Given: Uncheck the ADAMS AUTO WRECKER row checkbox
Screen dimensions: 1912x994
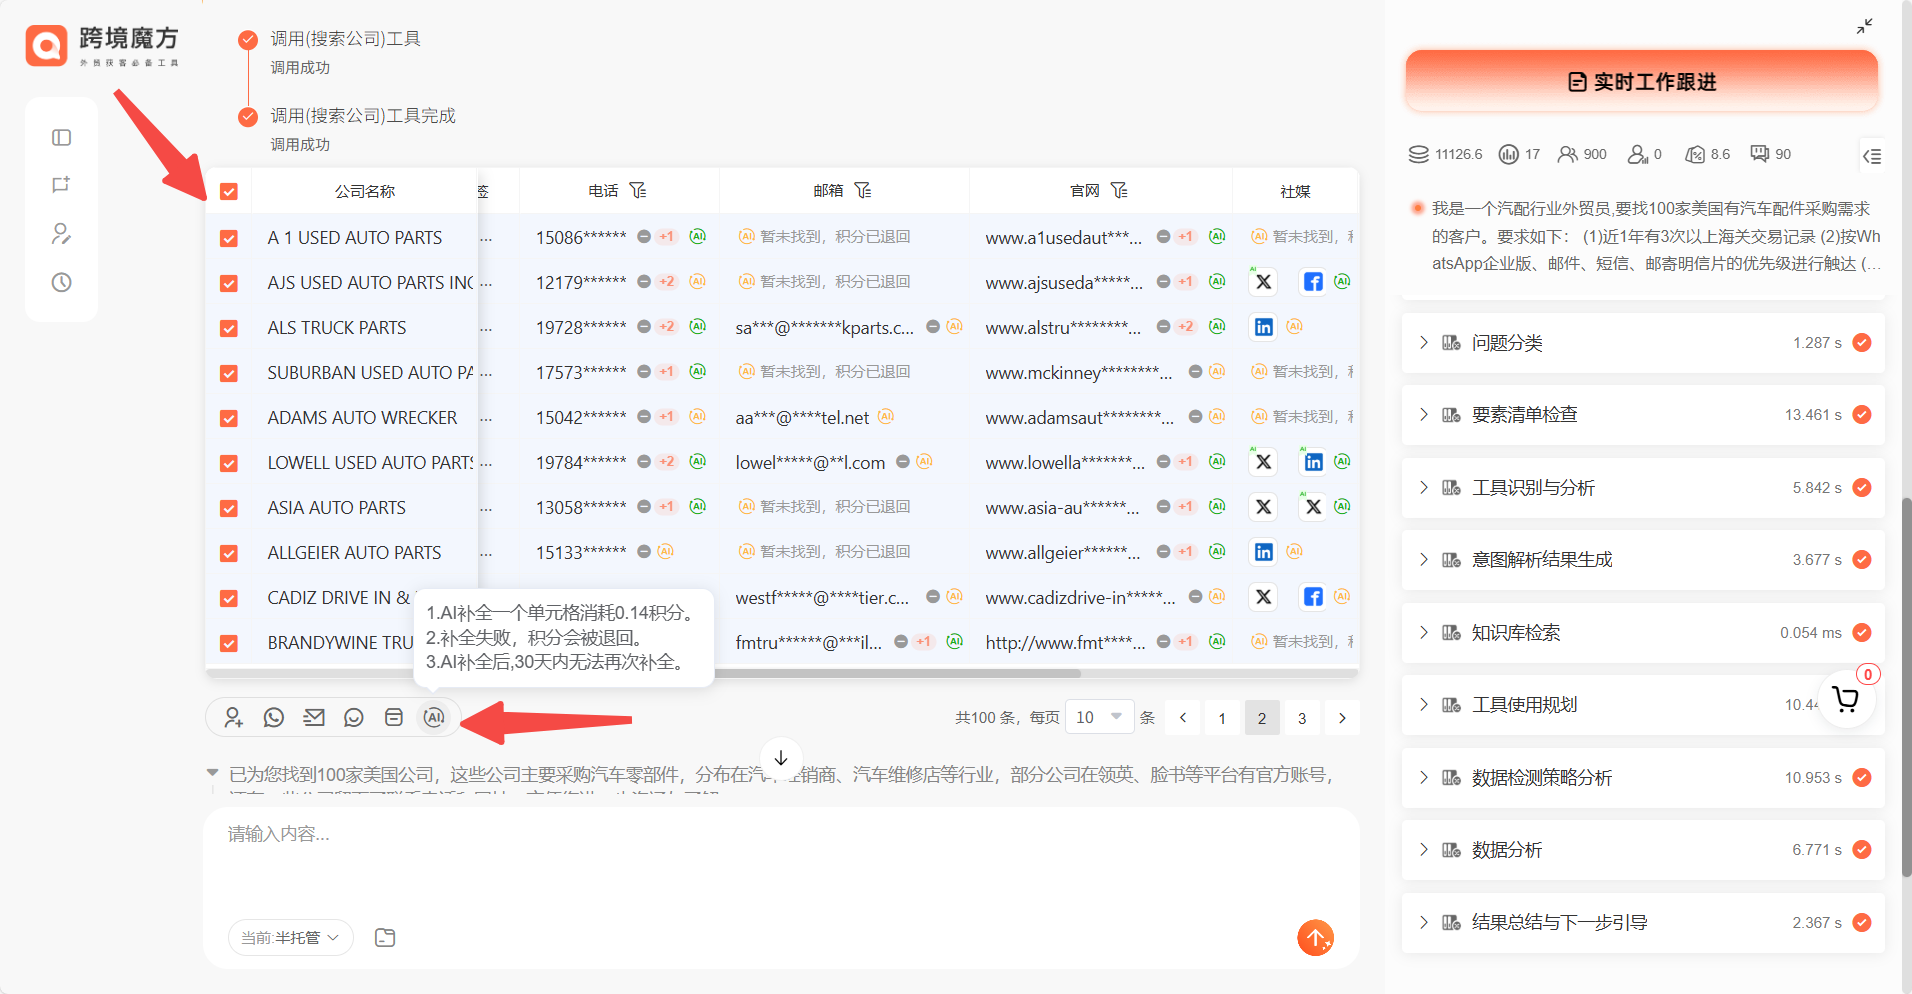Looking at the screenshot, I should [x=229, y=418].
